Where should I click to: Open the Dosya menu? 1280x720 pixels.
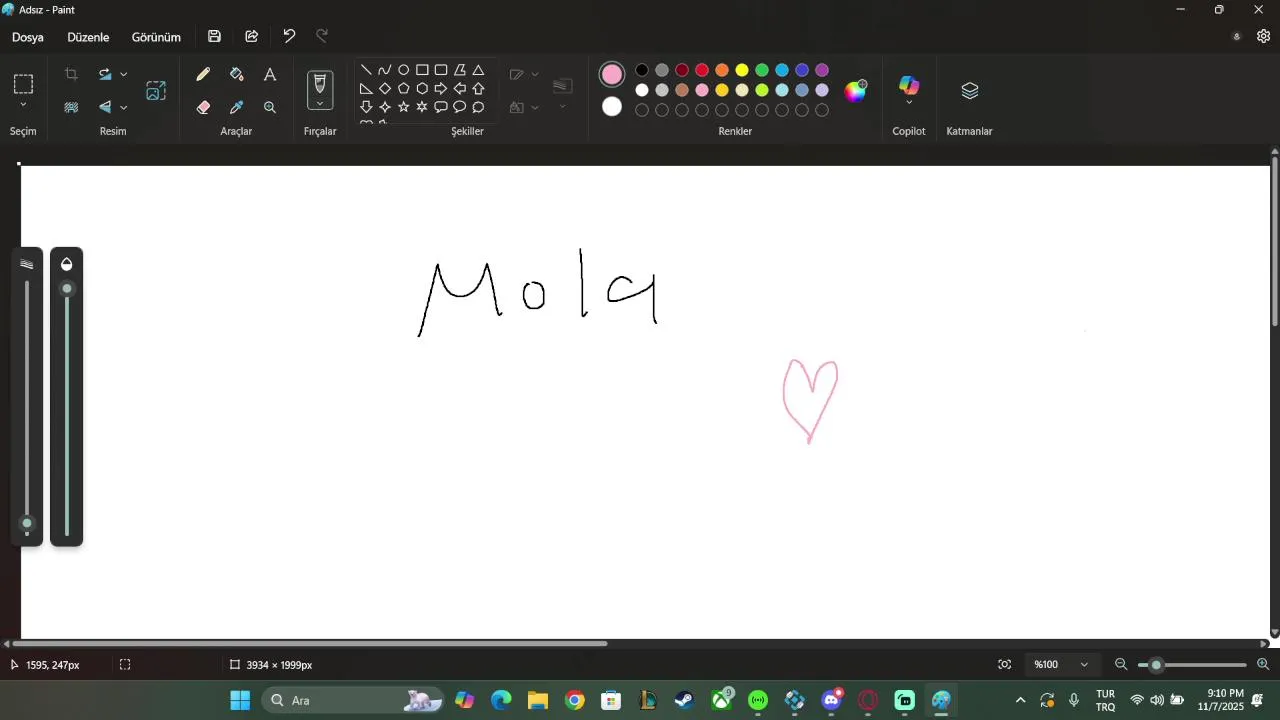coord(28,37)
